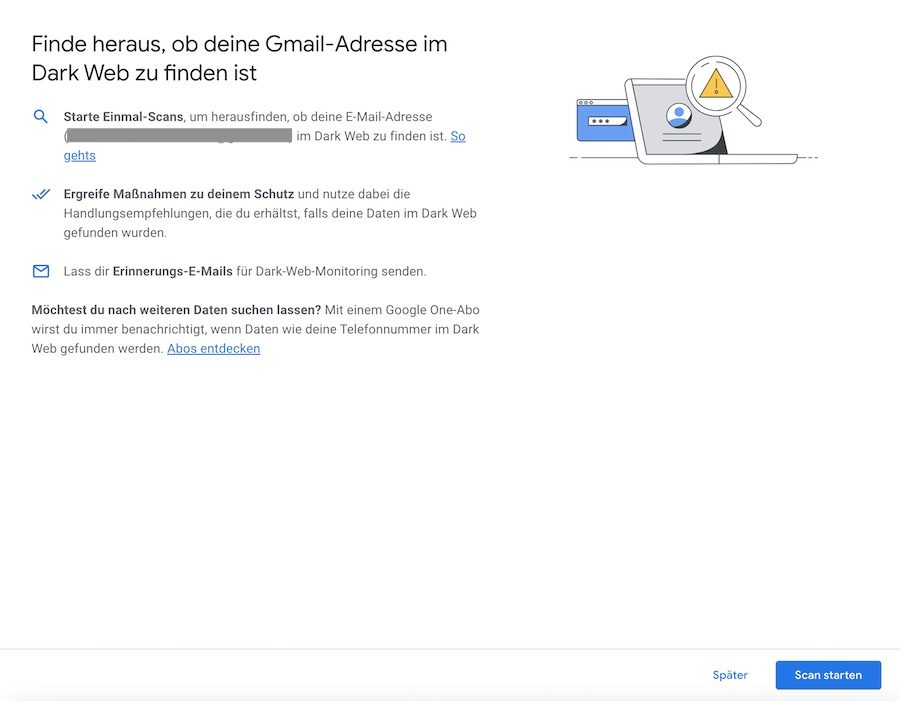Click the double checkmark icon
The height and width of the screenshot is (701, 900).
(x=41, y=194)
